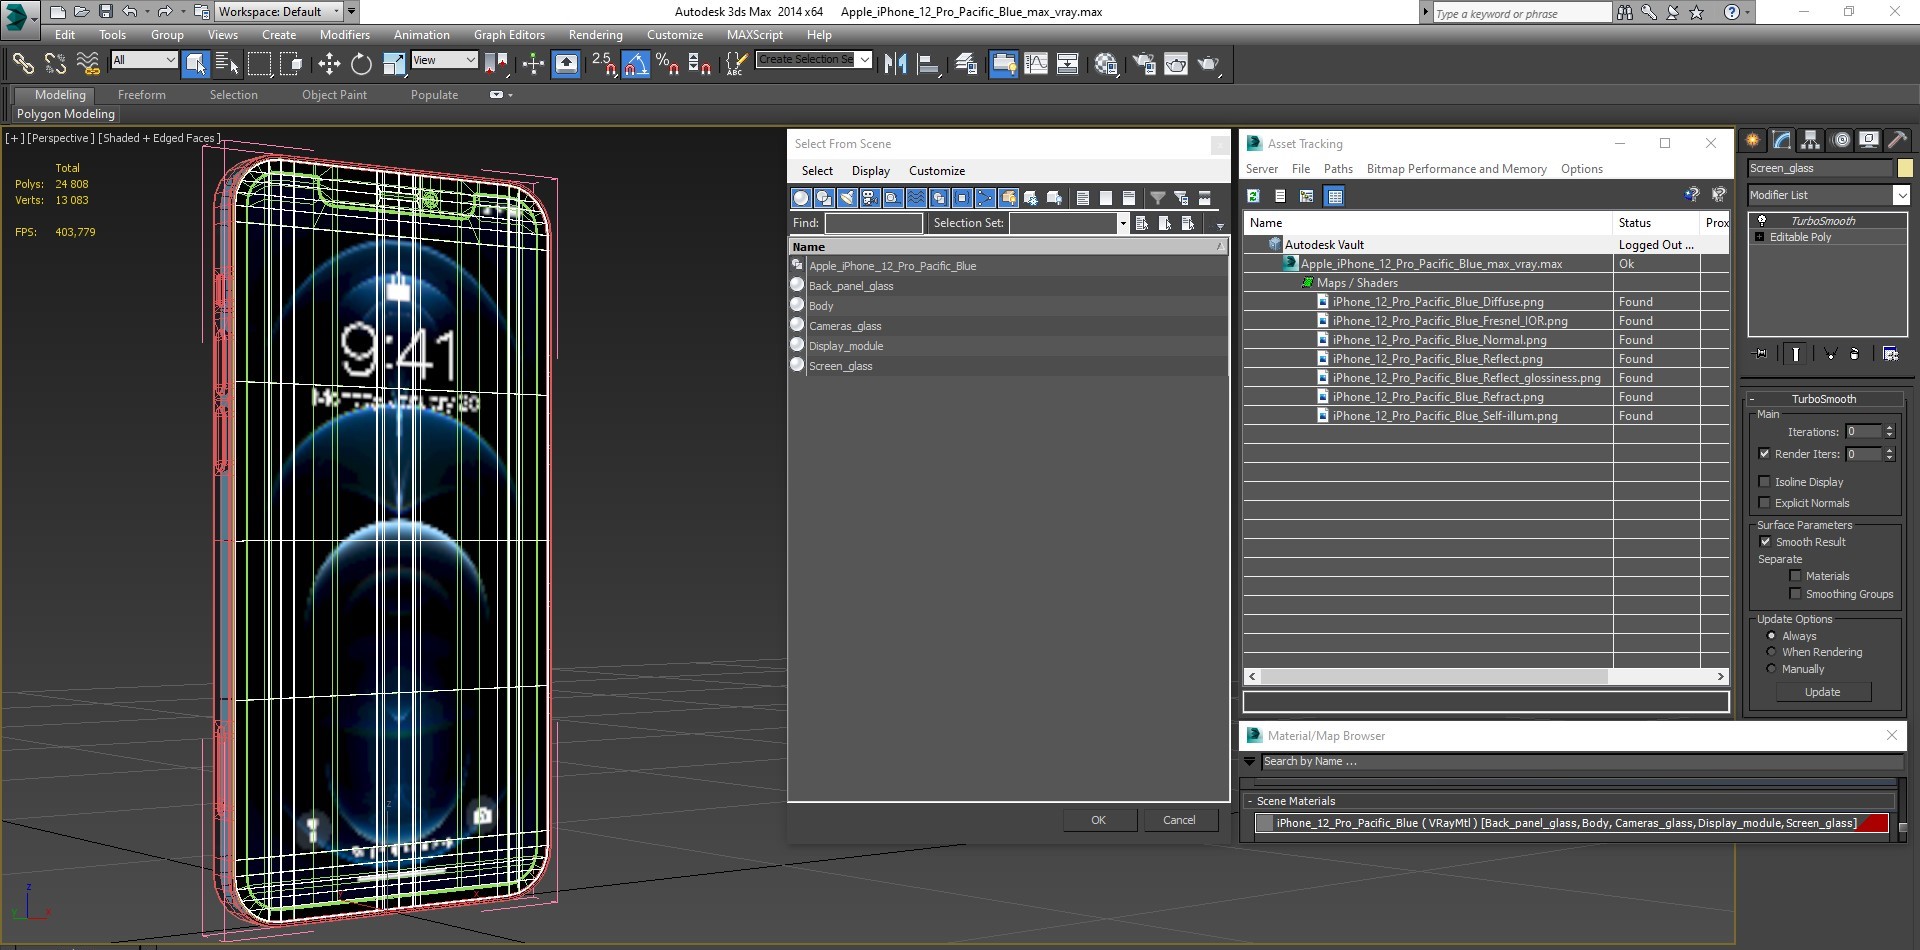
Task: Click the Polygon Modeling panel label
Action: (66, 114)
